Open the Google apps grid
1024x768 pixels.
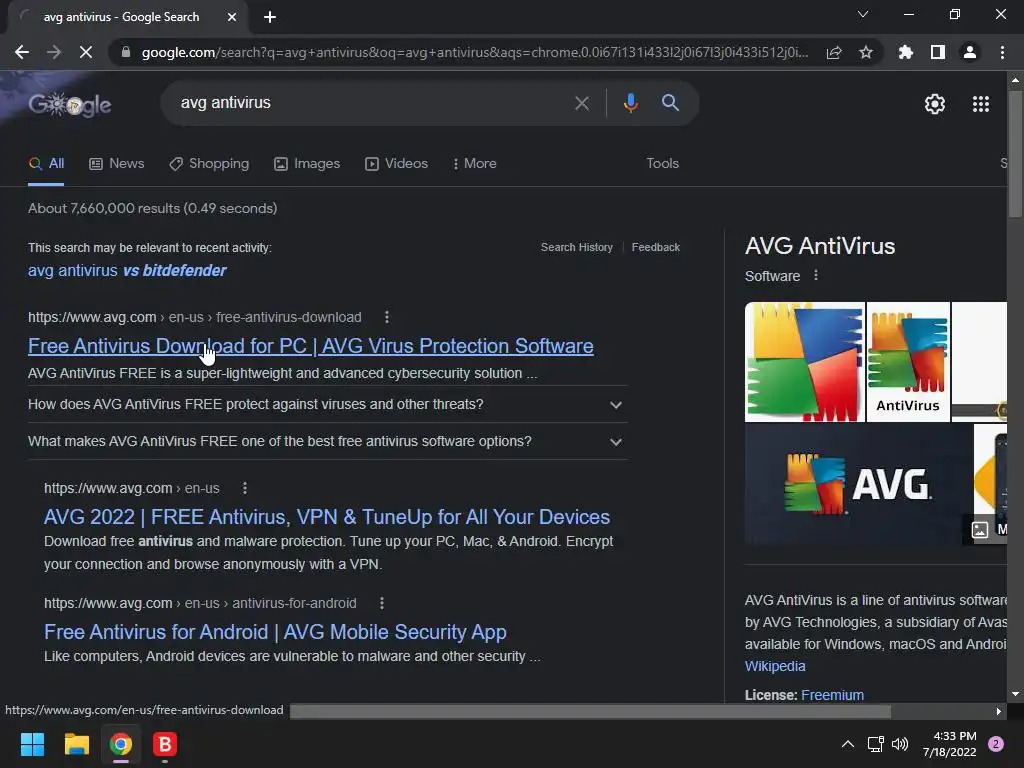pyautogui.click(x=980, y=104)
